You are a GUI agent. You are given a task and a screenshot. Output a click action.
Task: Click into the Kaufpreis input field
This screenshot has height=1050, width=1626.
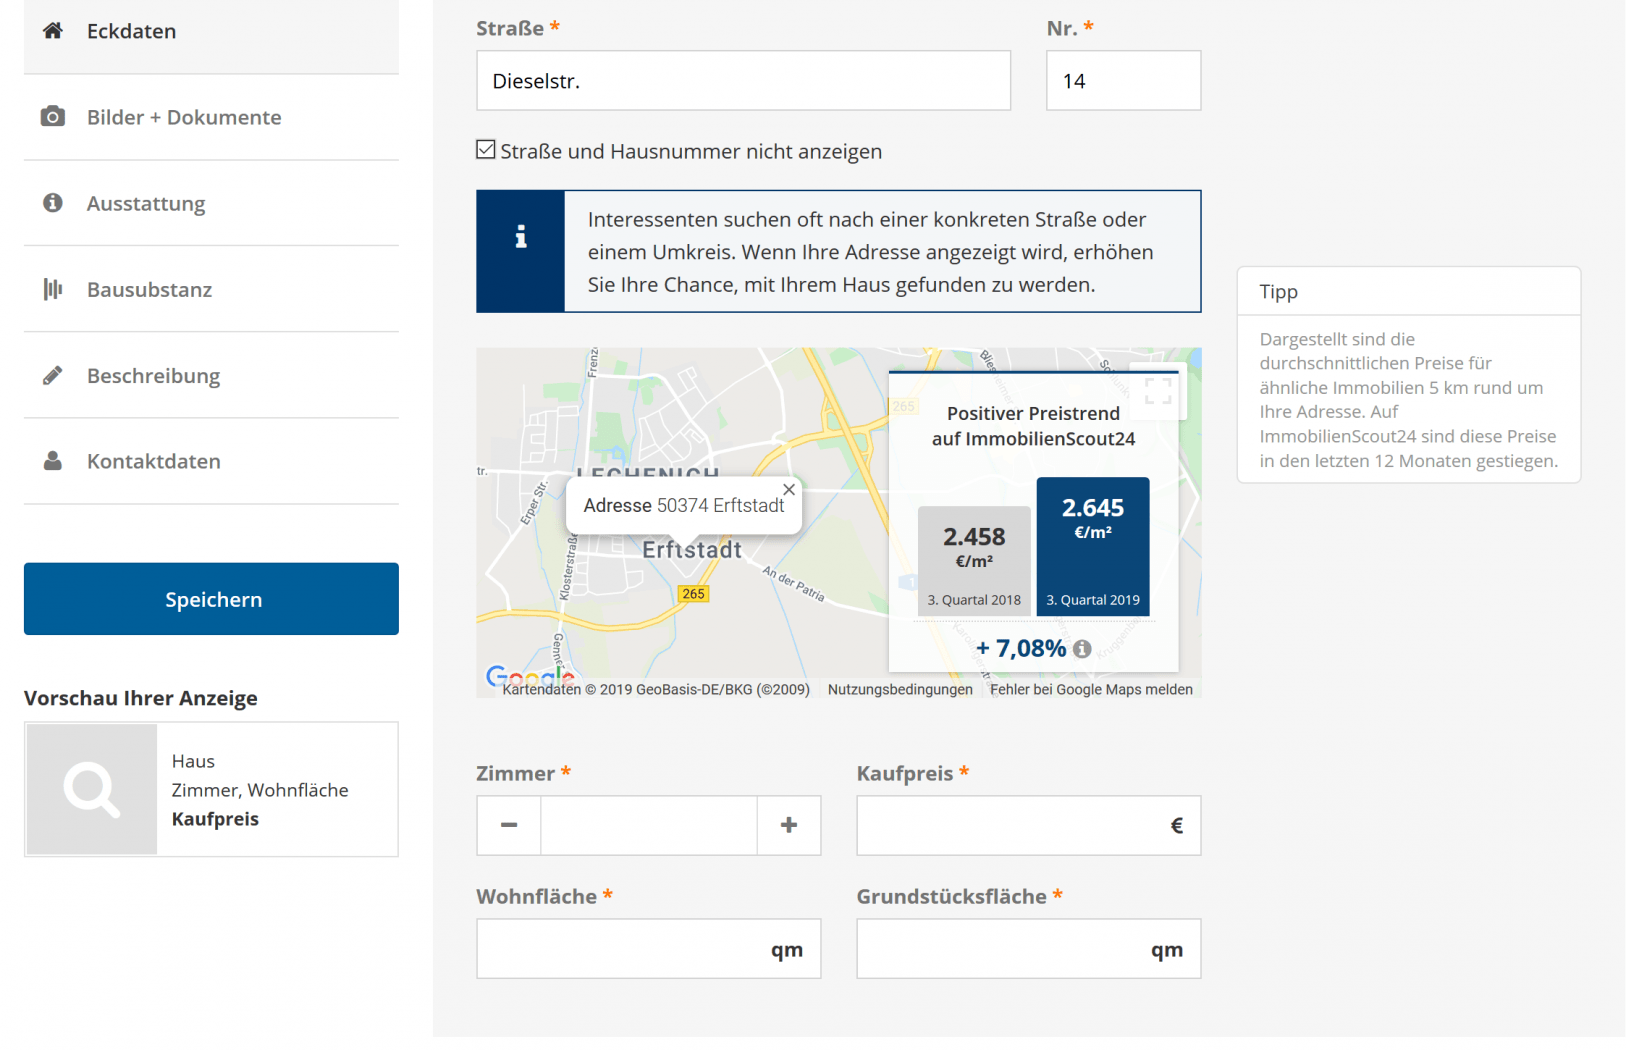[1028, 825]
